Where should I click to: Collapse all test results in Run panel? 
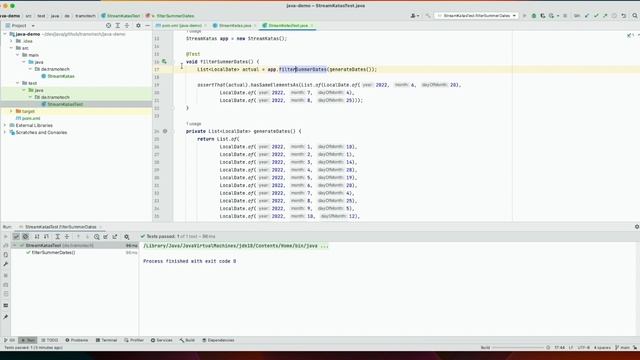67,236
